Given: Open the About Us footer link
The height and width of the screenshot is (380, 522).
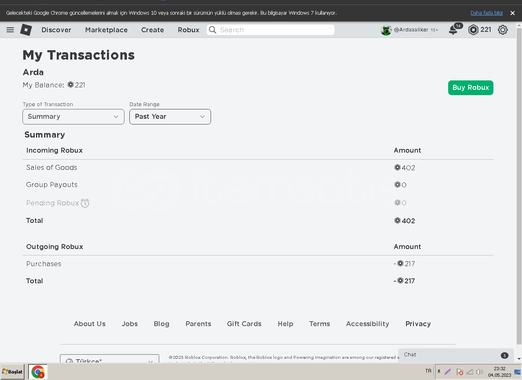Looking at the screenshot, I should point(90,324).
